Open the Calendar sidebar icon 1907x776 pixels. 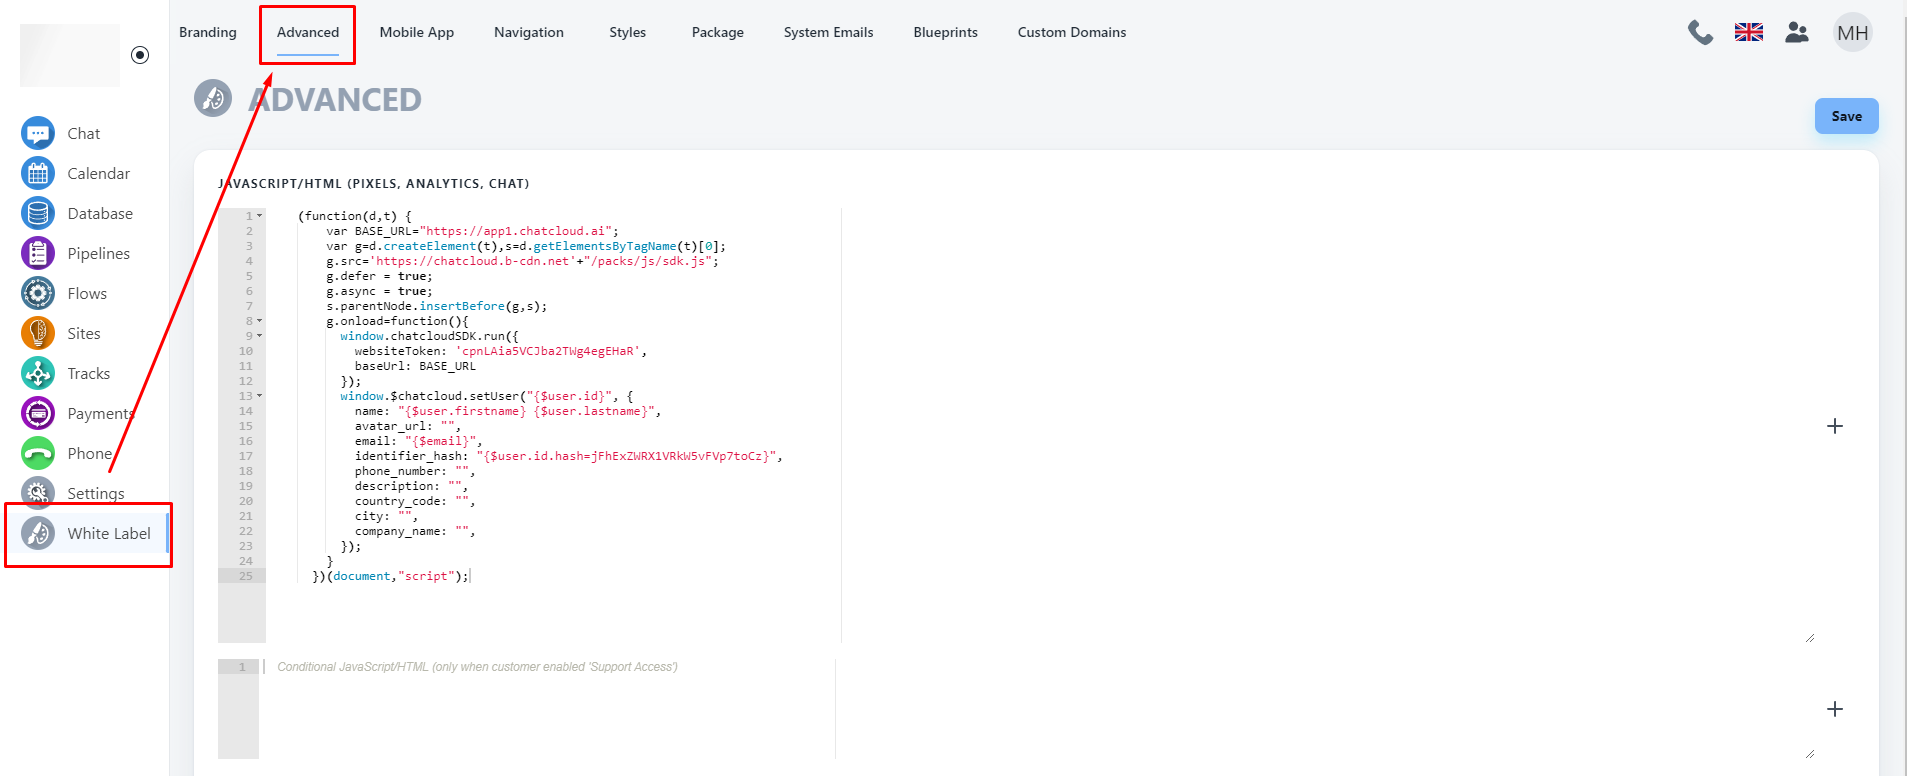coord(38,173)
